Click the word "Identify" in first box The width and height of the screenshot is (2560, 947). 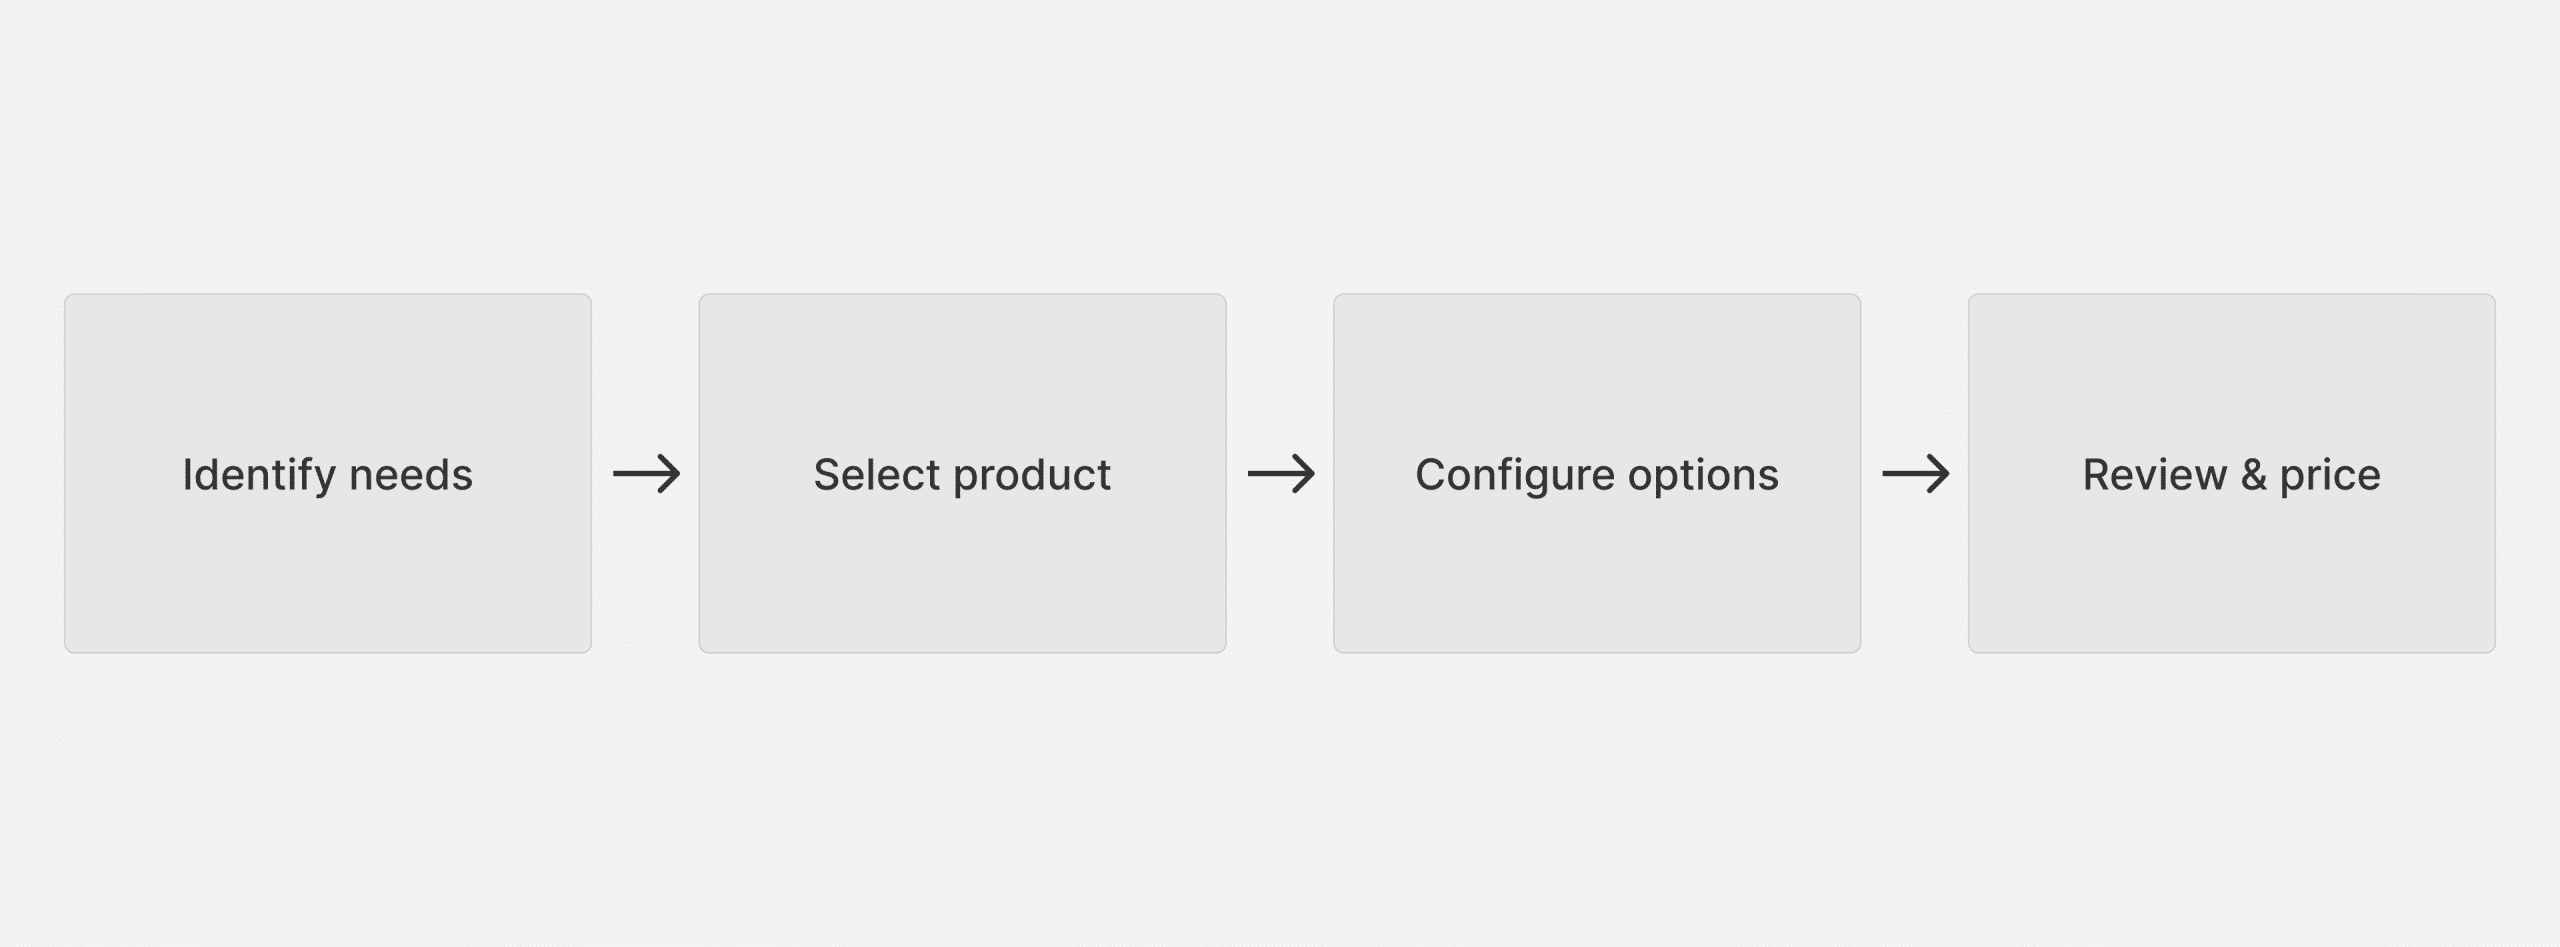coord(259,475)
